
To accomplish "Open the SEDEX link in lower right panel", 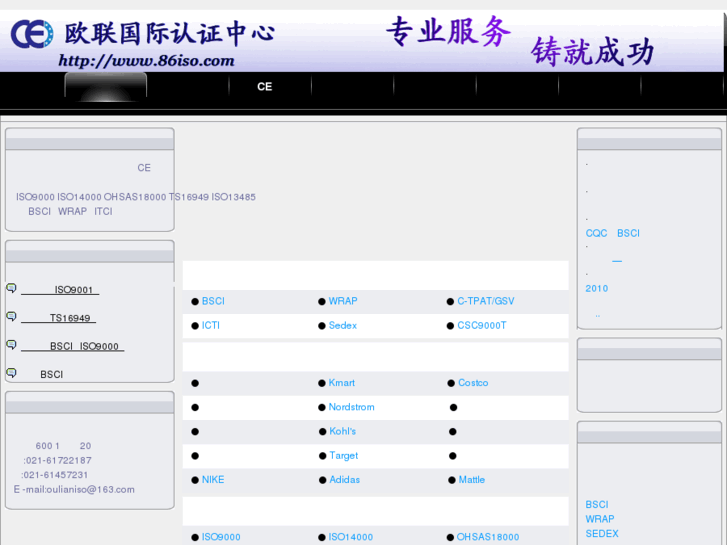I will (602, 533).
